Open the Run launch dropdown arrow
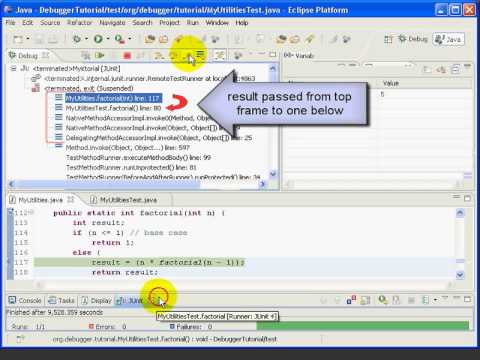The width and height of the screenshot is (480, 360). tap(108, 39)
